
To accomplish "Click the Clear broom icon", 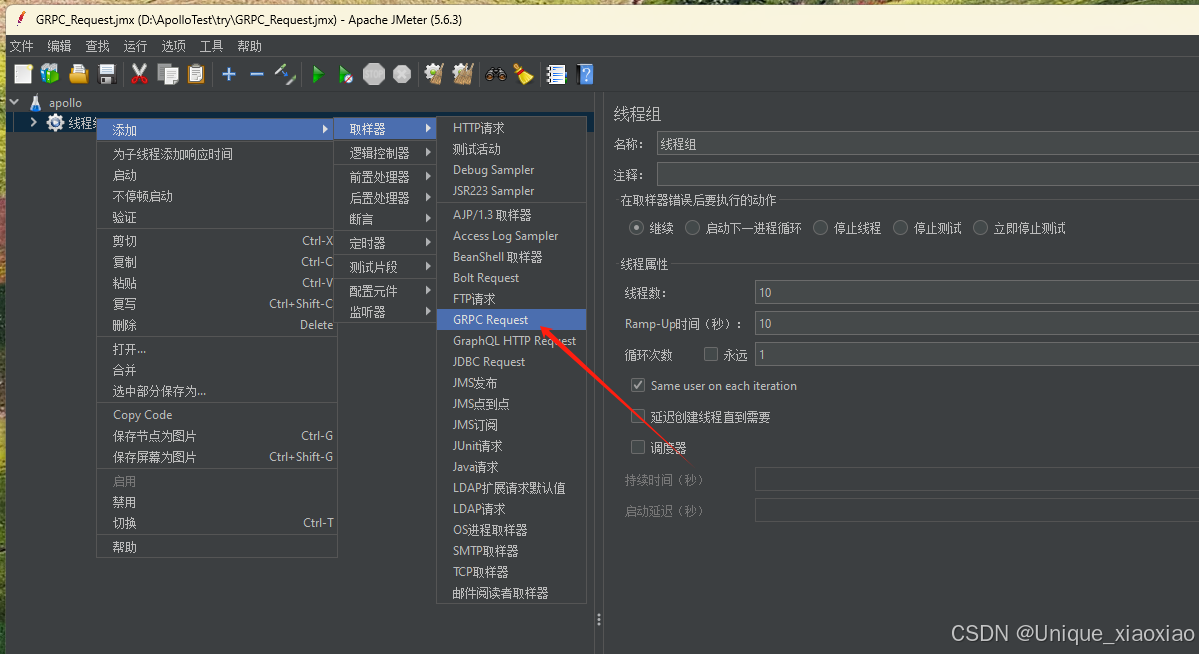I will coord(434,74).
